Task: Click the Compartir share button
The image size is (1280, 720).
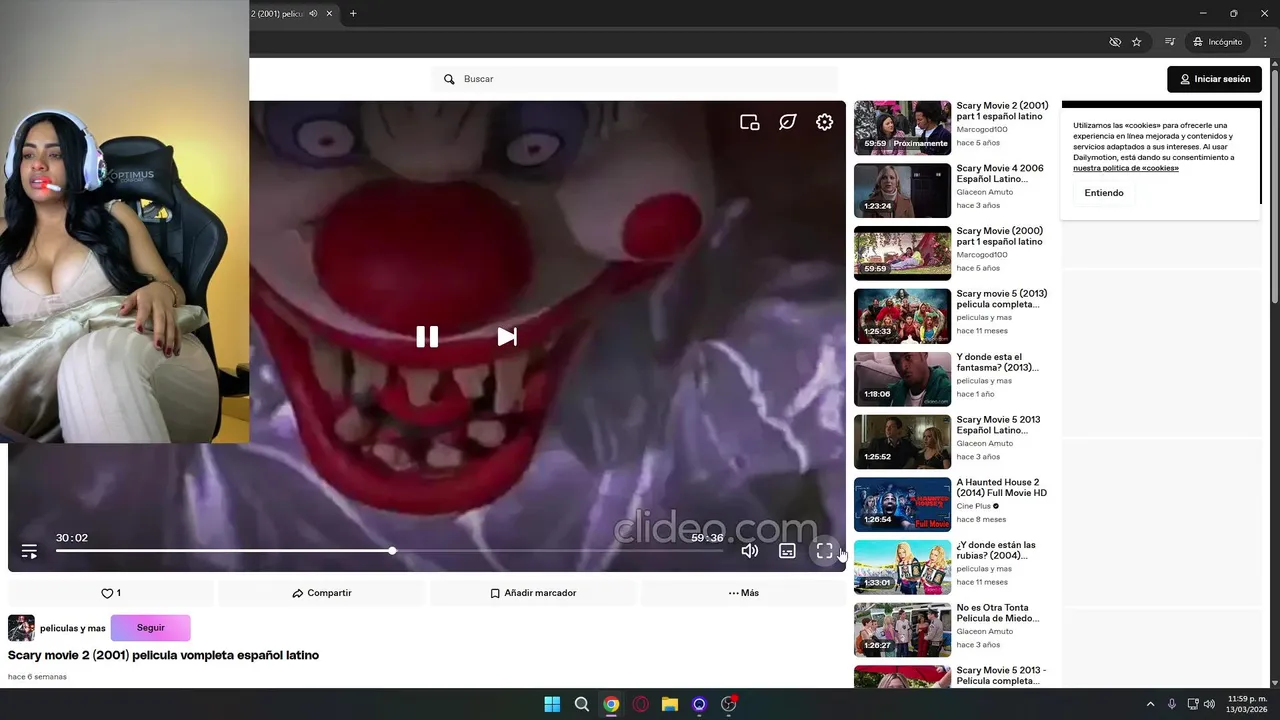Action: 322,593
